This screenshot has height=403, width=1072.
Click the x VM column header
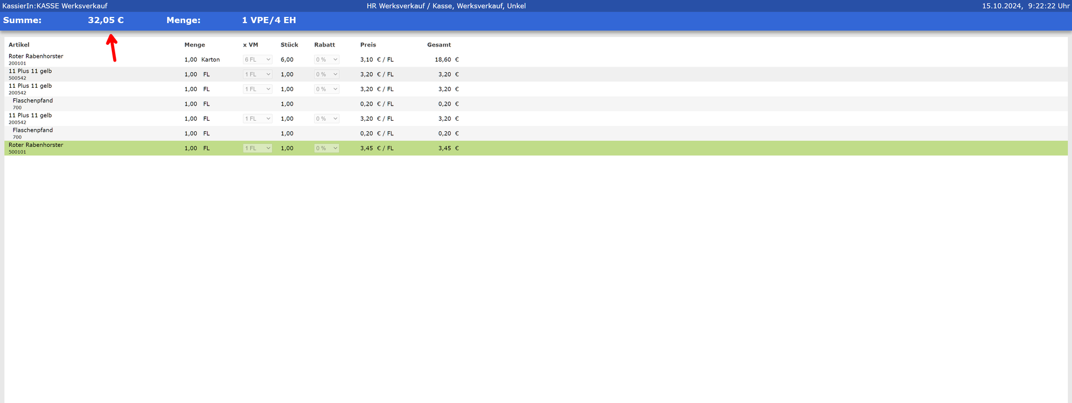250,45
